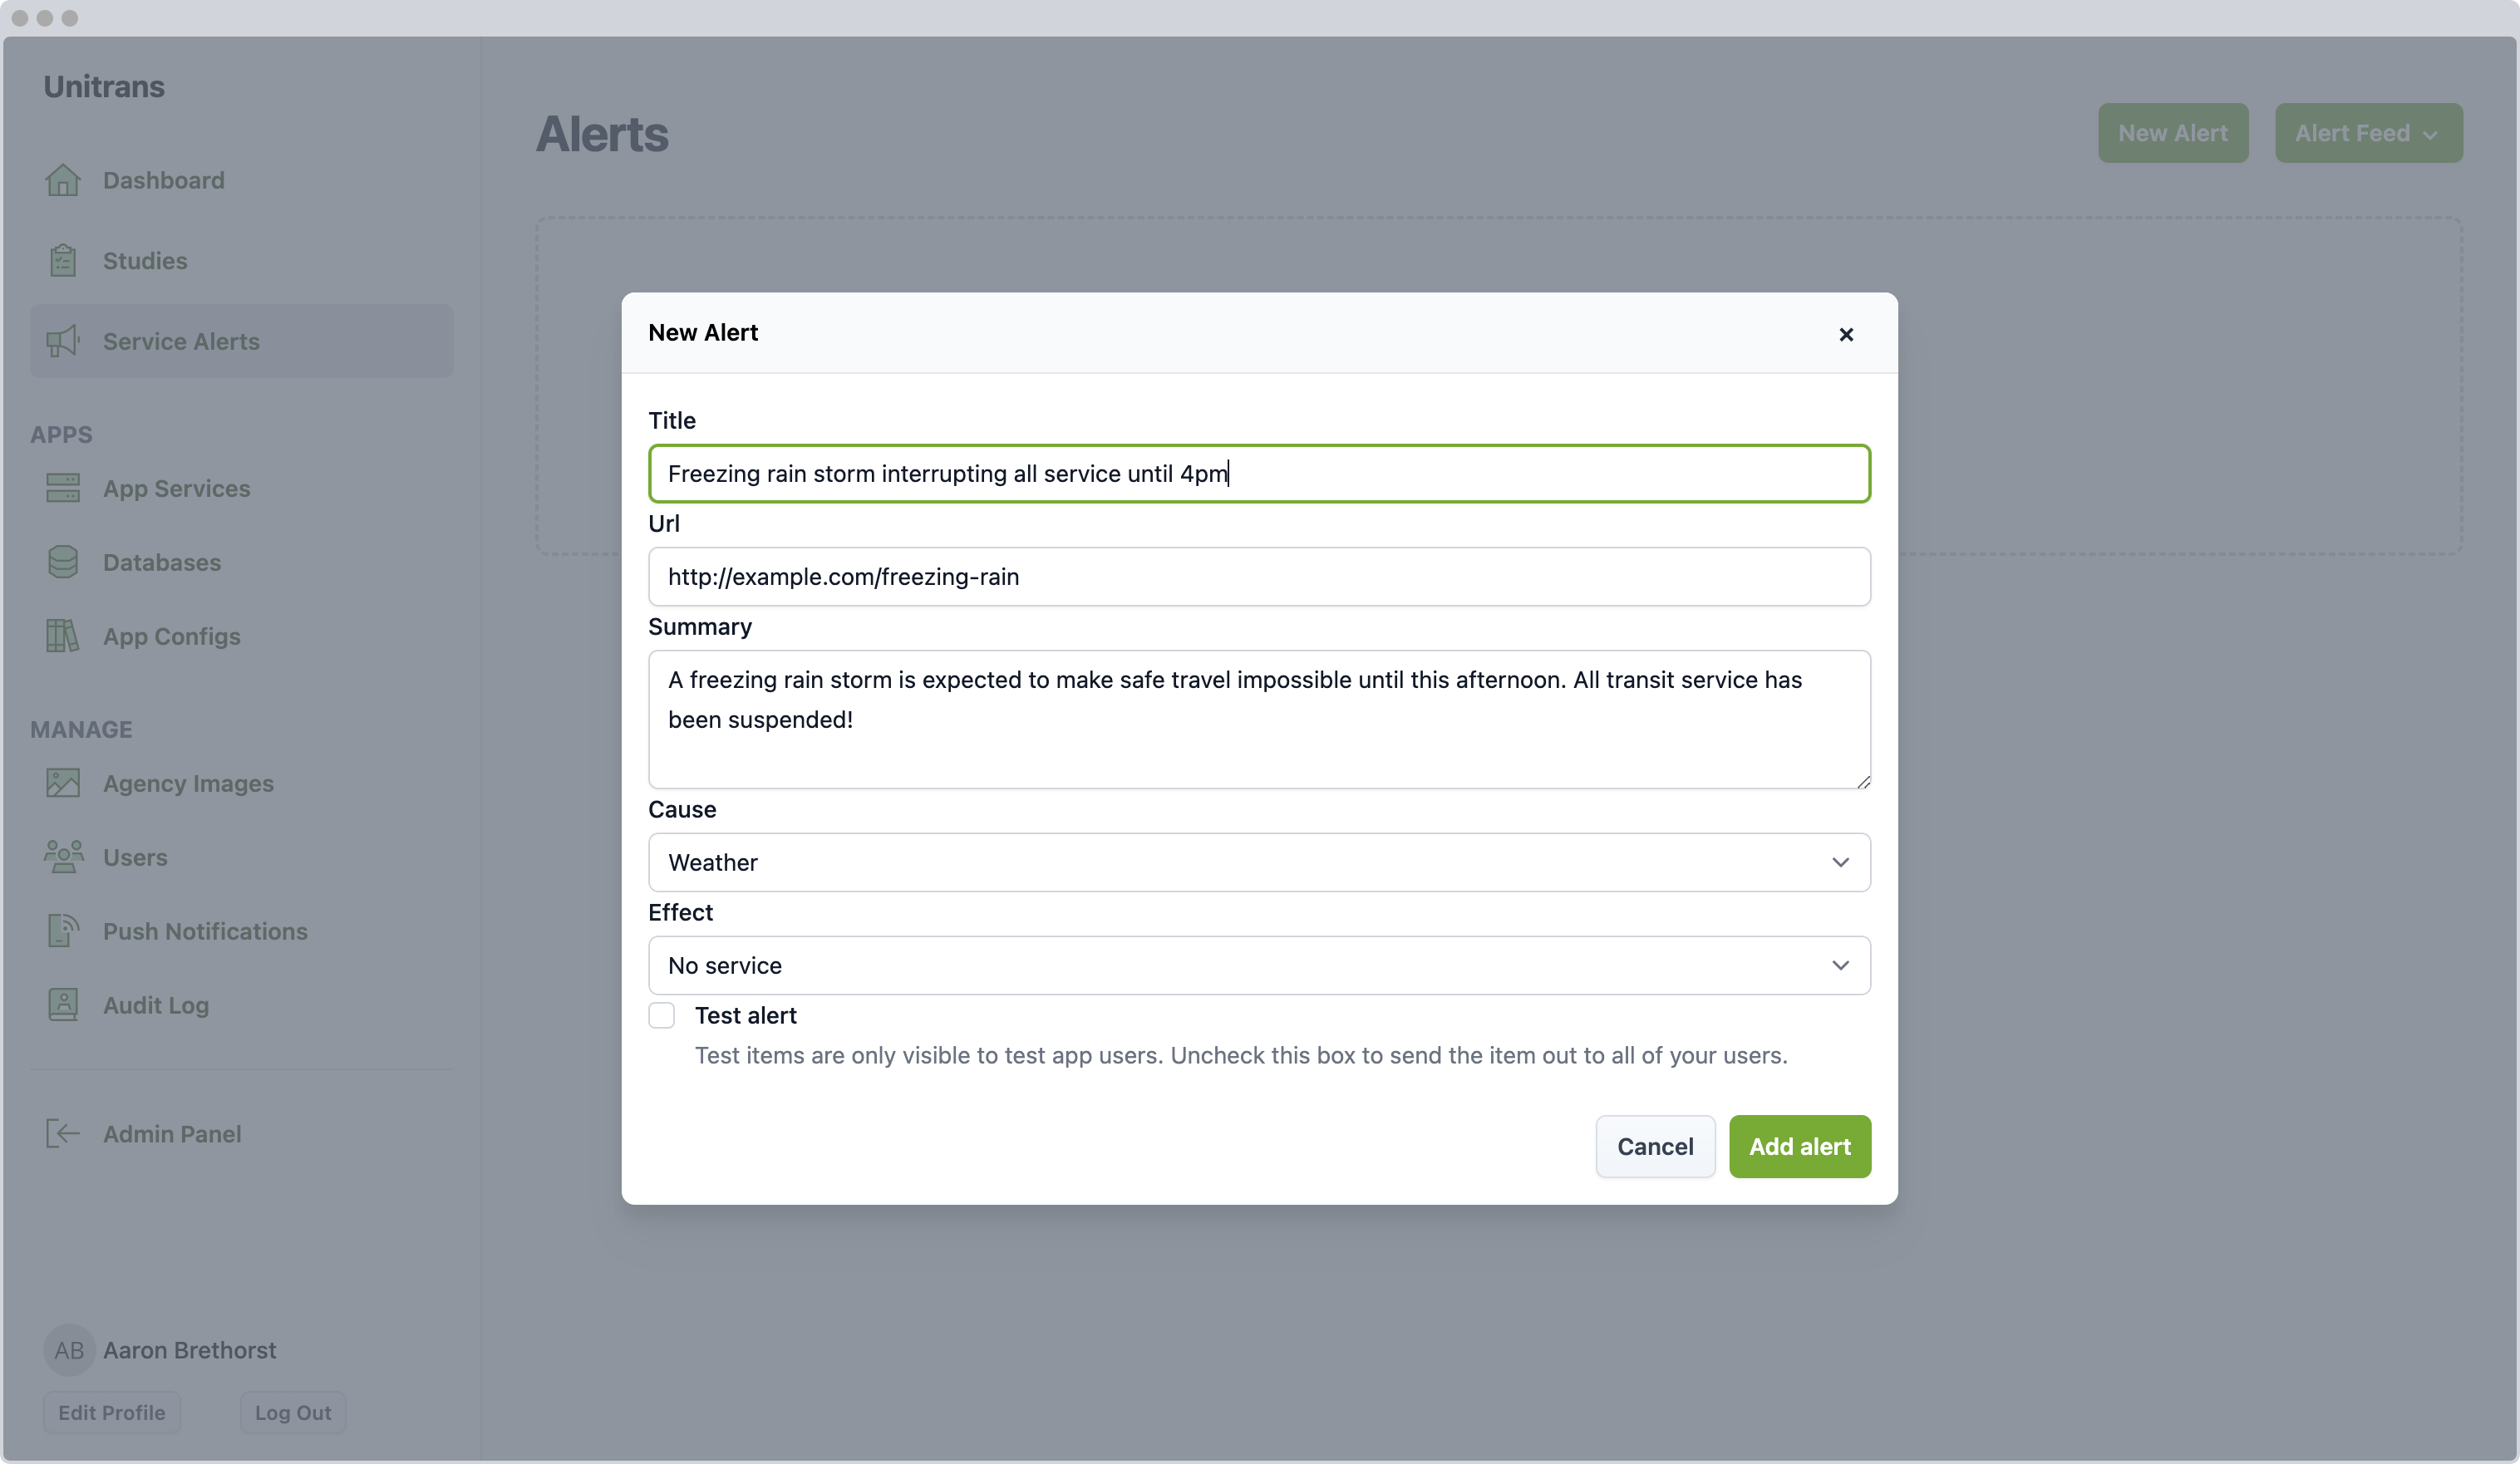Click the Databases cylinder icon
This screenshot has height=1464, width=2520.
(x=63, y=563)
